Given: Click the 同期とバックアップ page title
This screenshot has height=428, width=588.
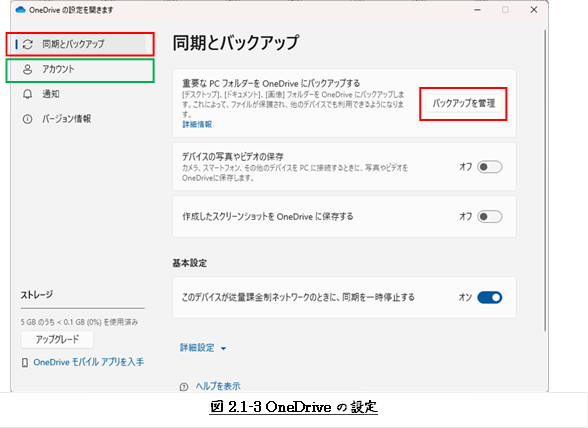Looking at the screenshot, I should [236, 42].
